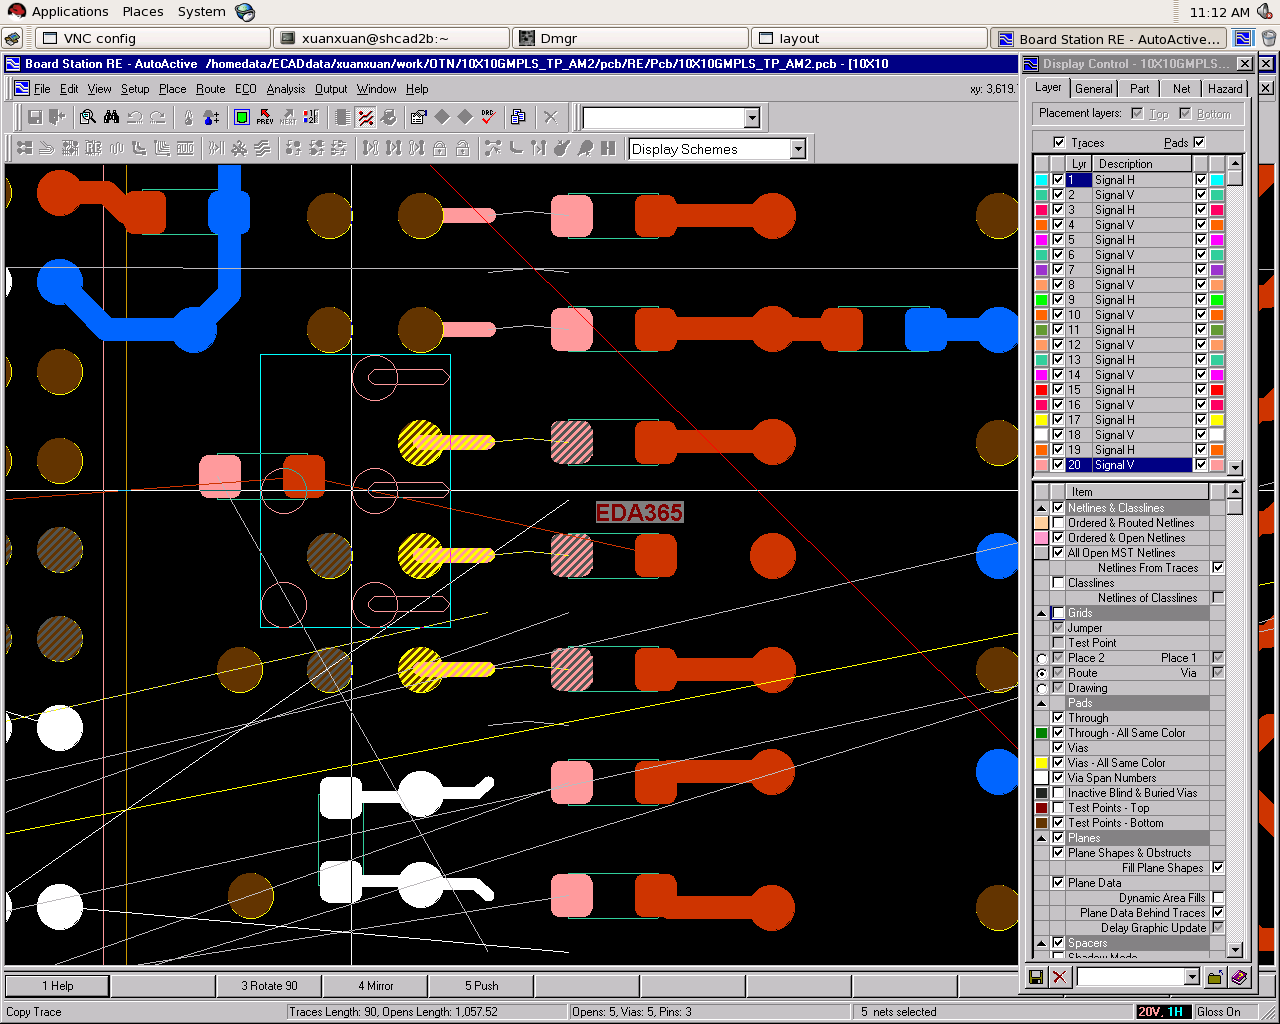Open the Display Schemes dropdown
1280x1024 pixels.
pos(797,149)
